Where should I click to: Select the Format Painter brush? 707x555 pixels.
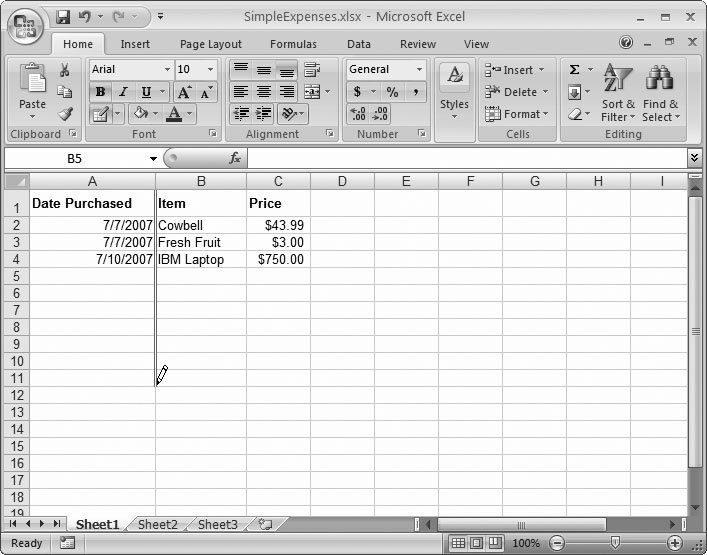pyautogui.click(x=65, y=114)
